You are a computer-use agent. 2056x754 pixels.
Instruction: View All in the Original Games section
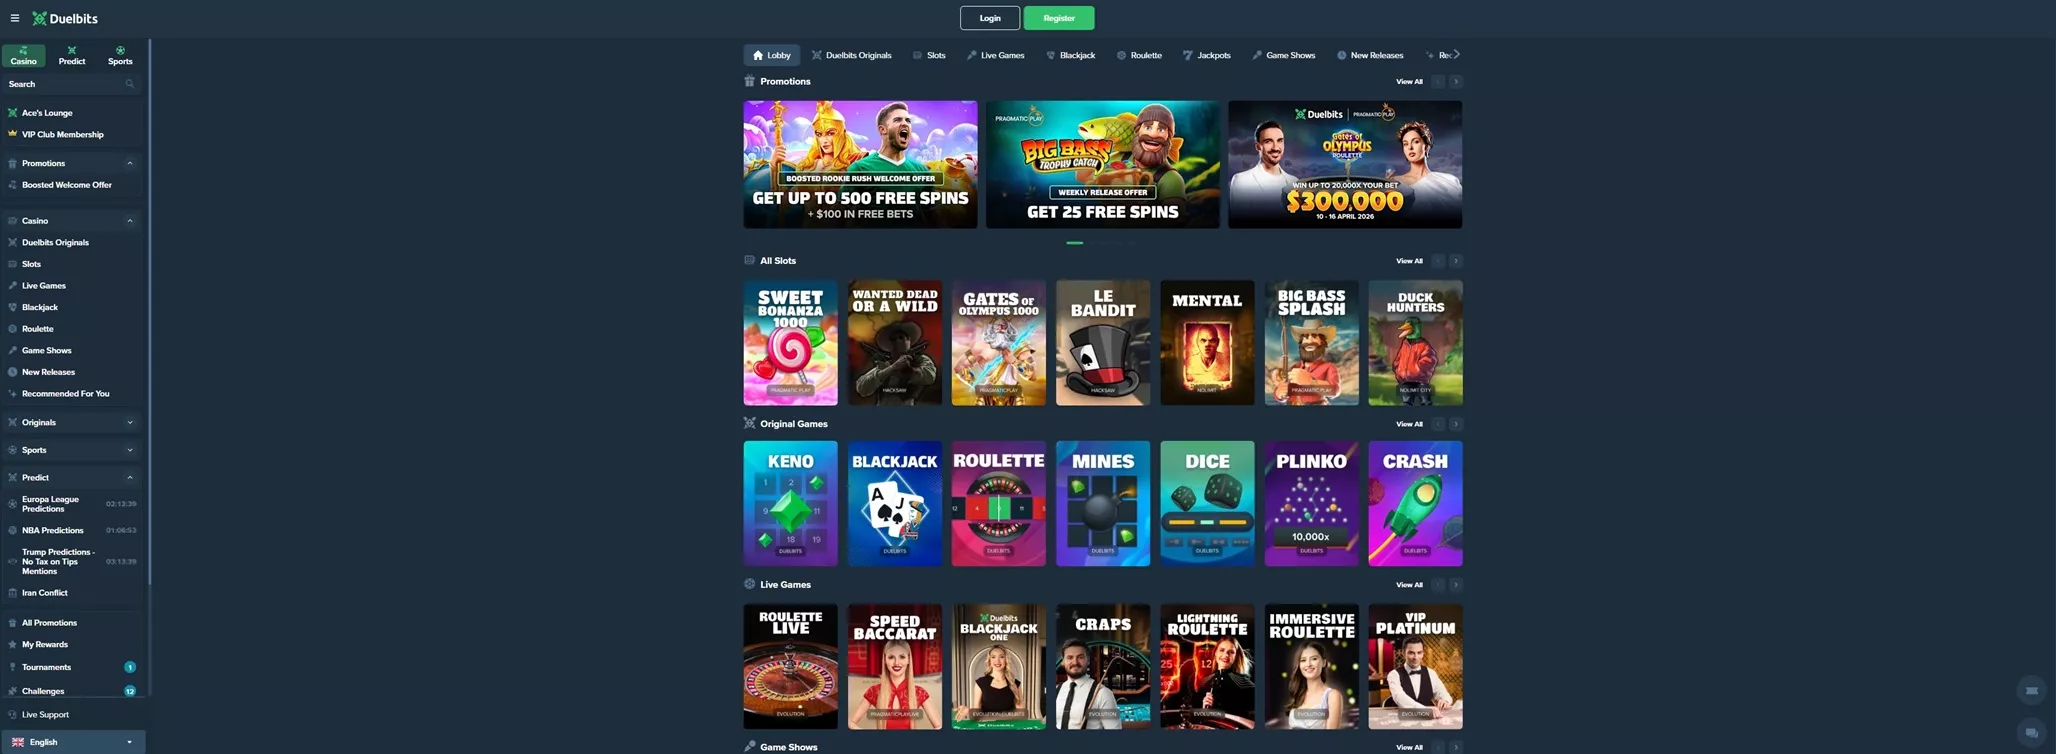[x=1409, y=424]
